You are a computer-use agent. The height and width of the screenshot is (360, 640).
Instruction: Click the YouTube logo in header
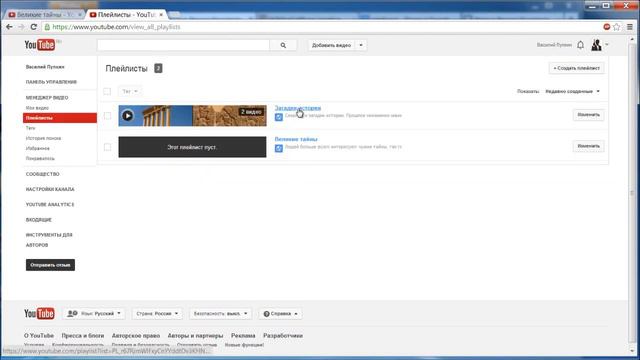point(40,45)
